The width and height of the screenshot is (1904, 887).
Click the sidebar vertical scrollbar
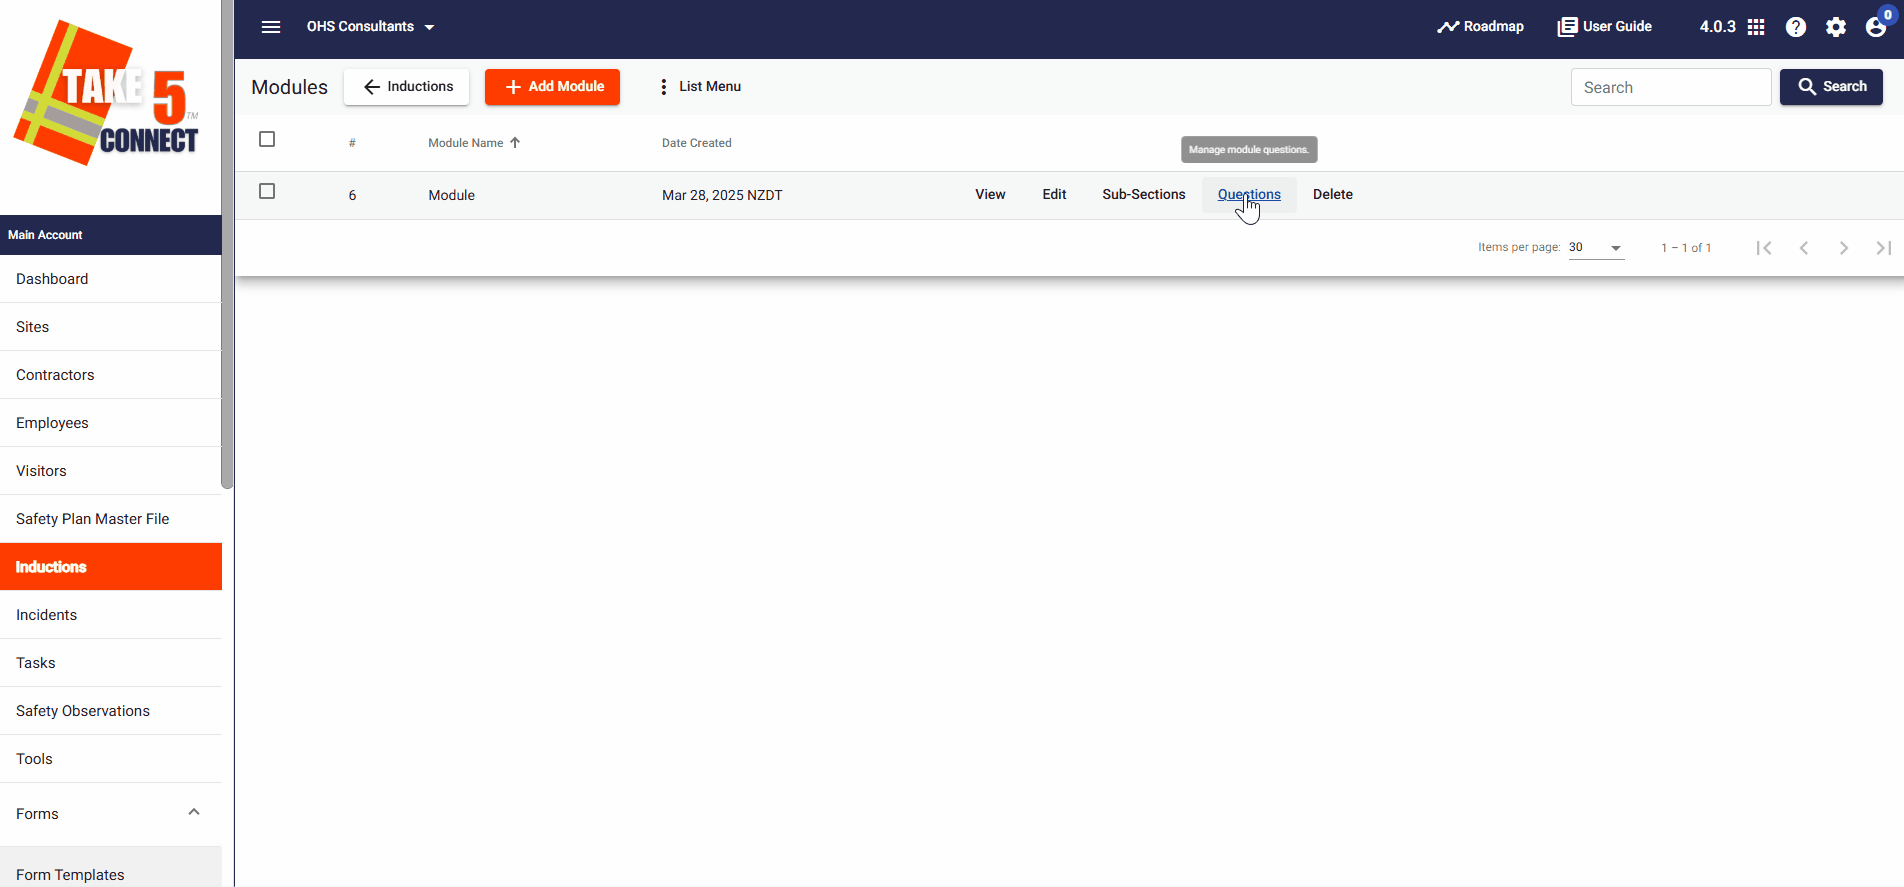[228, 245]
